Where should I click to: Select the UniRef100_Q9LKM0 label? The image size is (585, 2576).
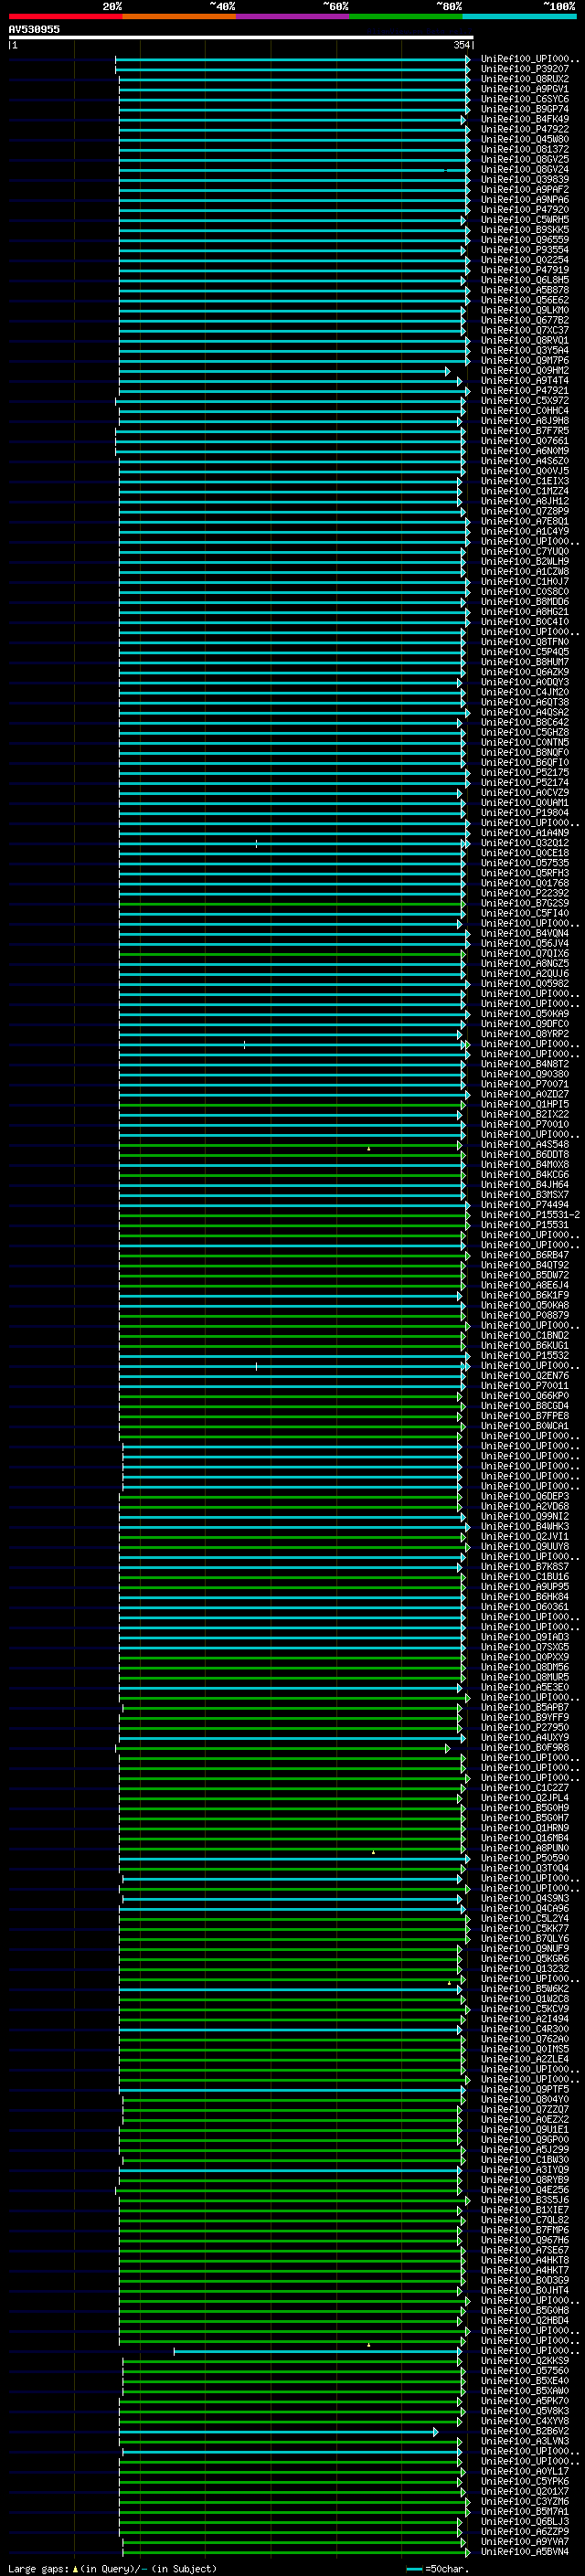[525, 310]
